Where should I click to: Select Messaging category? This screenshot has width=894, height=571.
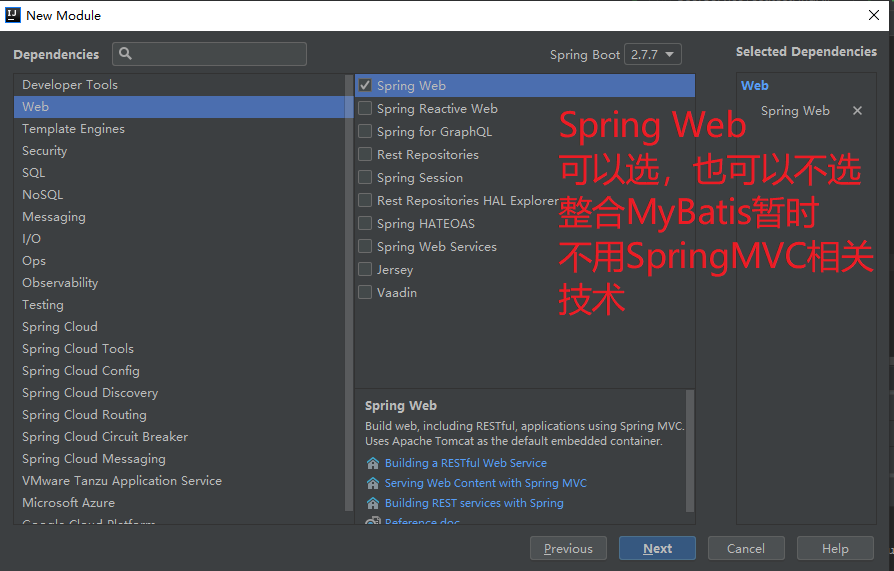pyautogui.click(x=180, y=217)
